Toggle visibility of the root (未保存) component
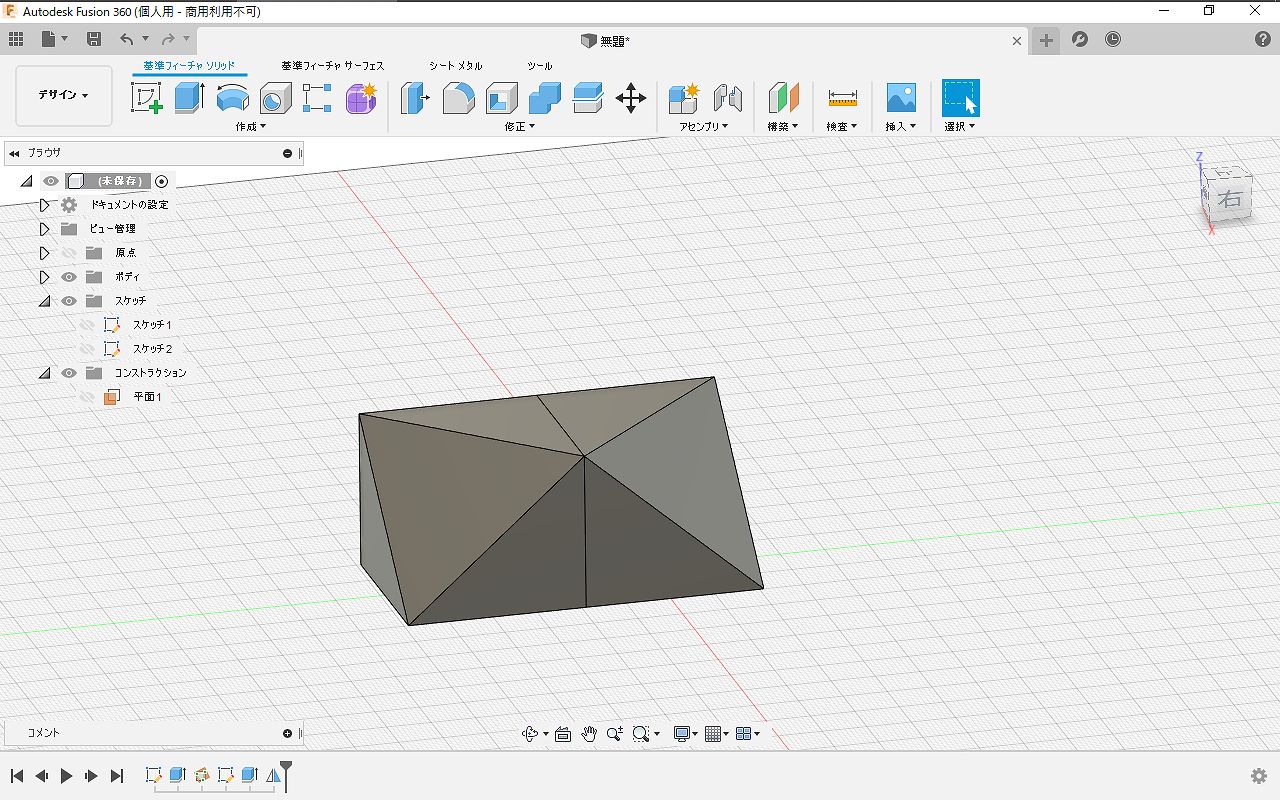Viewport: 1280px width, 800px height. pyautogui.click(x=50, y=181)
